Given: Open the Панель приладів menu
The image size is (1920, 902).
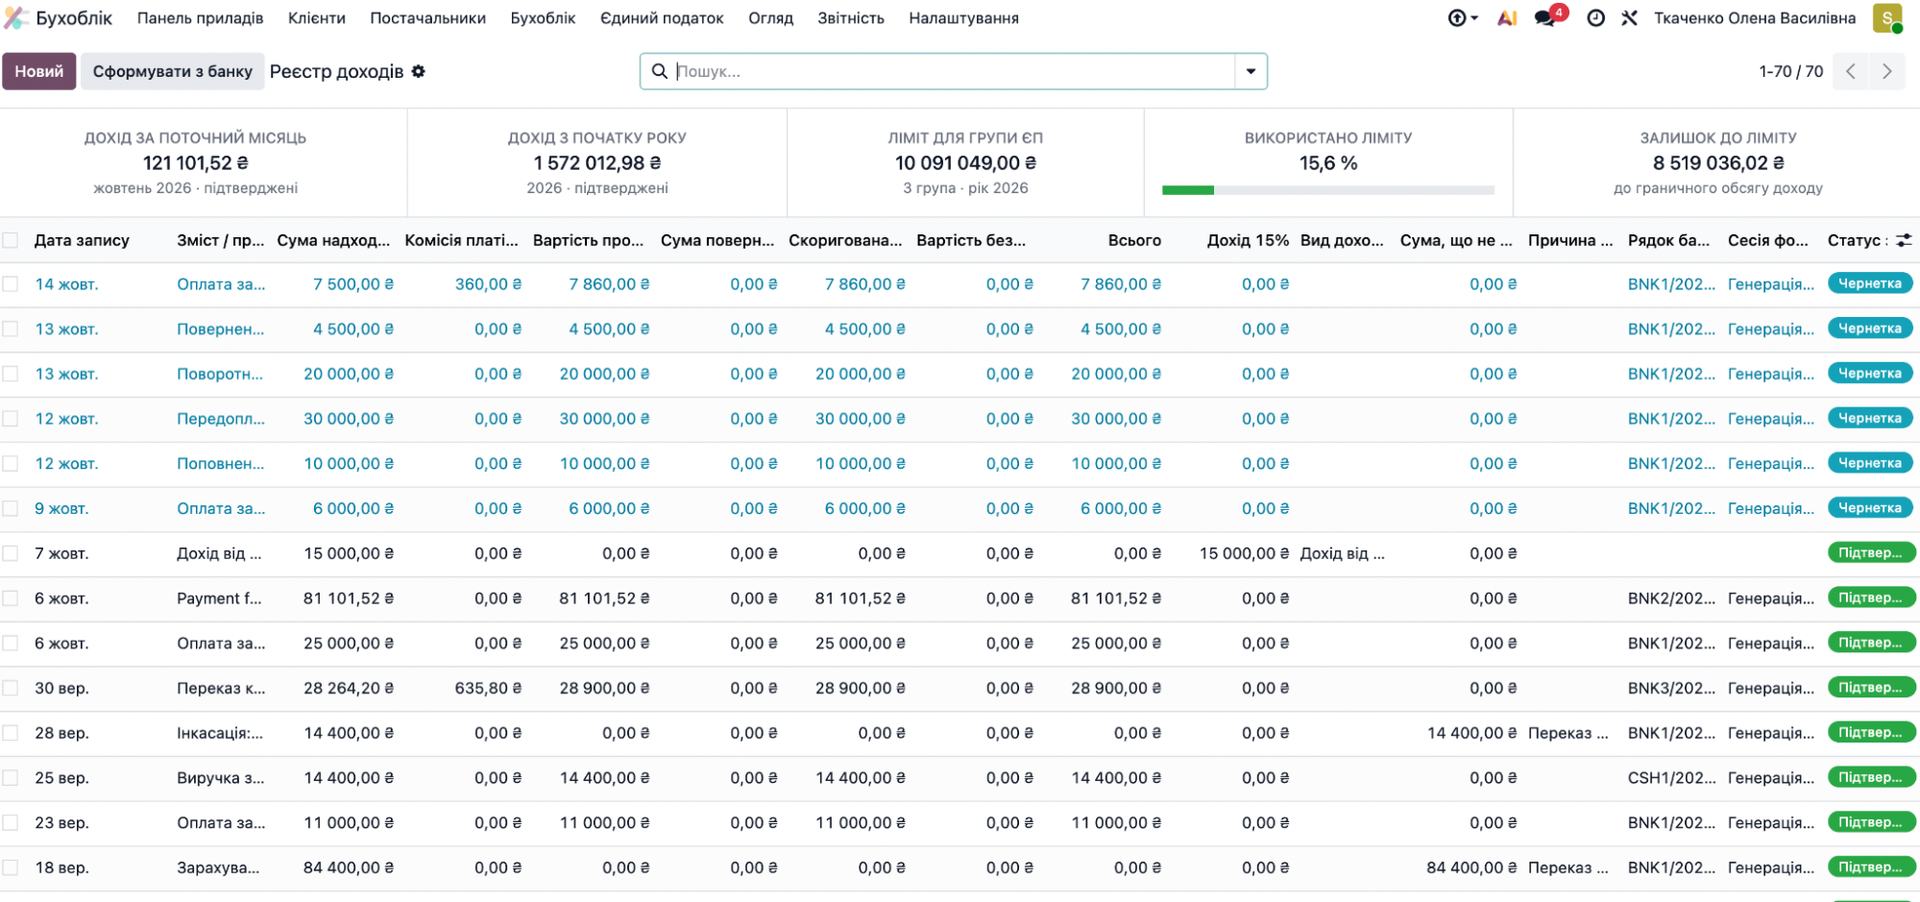Looking at the screenshot, I should click(x=200, y=18).
